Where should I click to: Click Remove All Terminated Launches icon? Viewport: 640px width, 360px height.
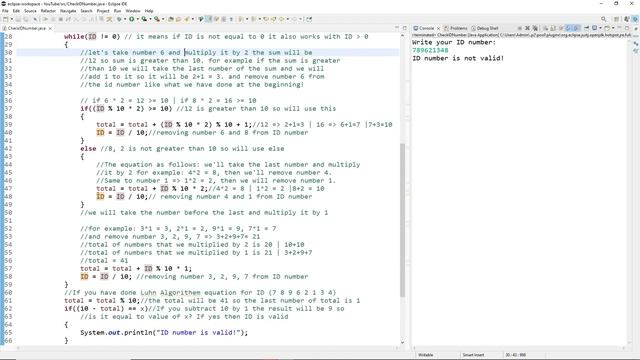pos(535,28)
